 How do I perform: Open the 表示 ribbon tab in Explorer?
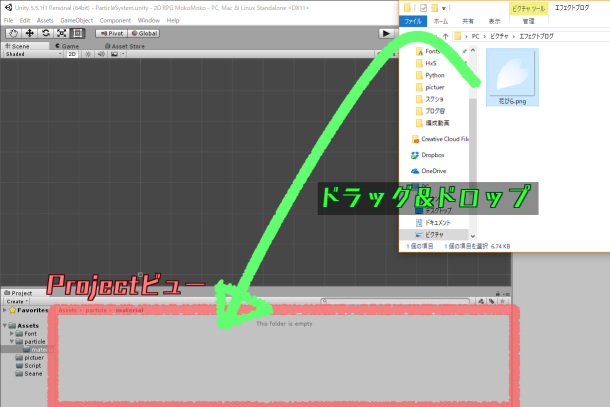tap(494, 21)
